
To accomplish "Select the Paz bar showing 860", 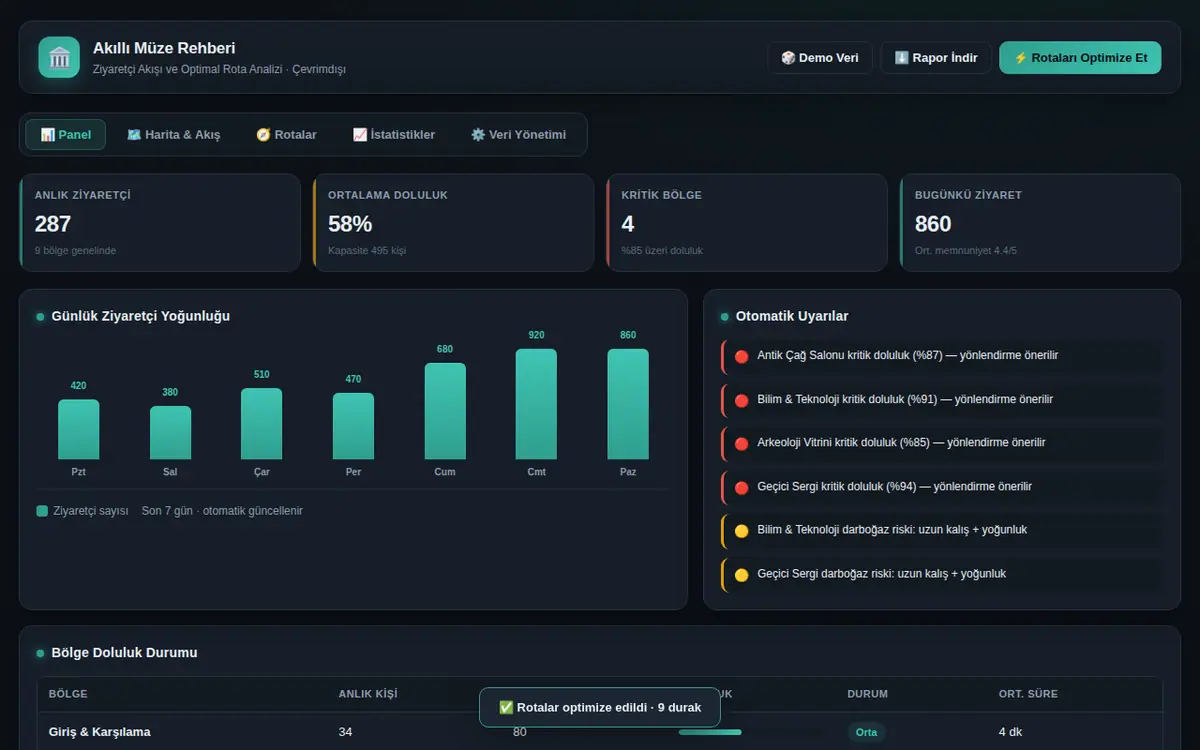I will 628,404.
